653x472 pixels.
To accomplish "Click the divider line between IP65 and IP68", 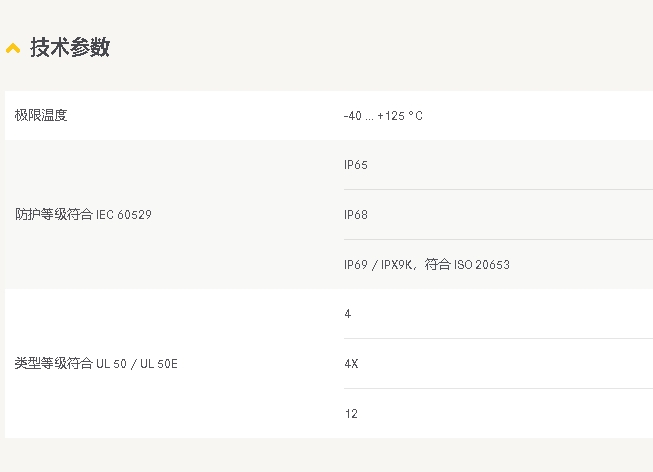I will pos(498,190).
